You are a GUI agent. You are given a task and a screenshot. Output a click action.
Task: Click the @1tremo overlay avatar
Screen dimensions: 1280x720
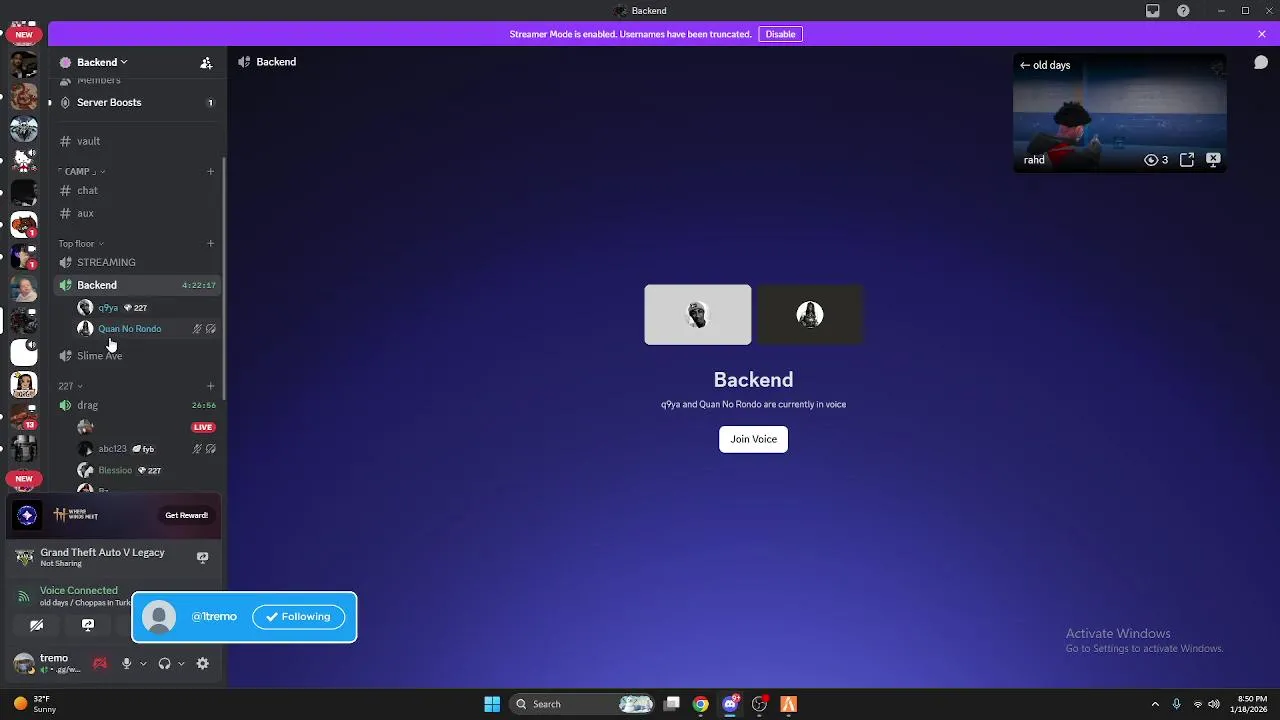click(159, 617)
